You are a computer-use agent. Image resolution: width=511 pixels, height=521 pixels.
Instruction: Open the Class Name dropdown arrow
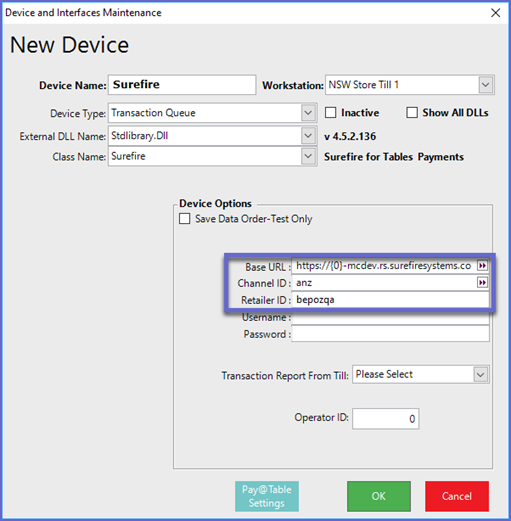coord(308,156)
